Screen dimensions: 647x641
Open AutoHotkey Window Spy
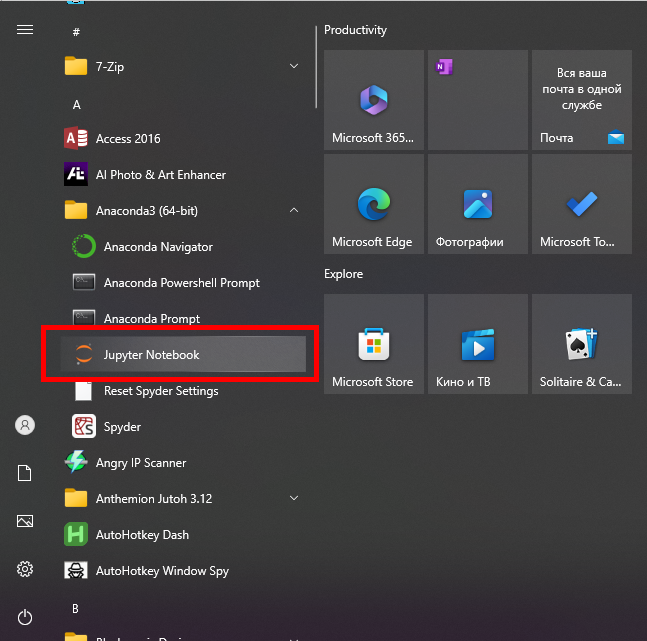click(162, 571)
